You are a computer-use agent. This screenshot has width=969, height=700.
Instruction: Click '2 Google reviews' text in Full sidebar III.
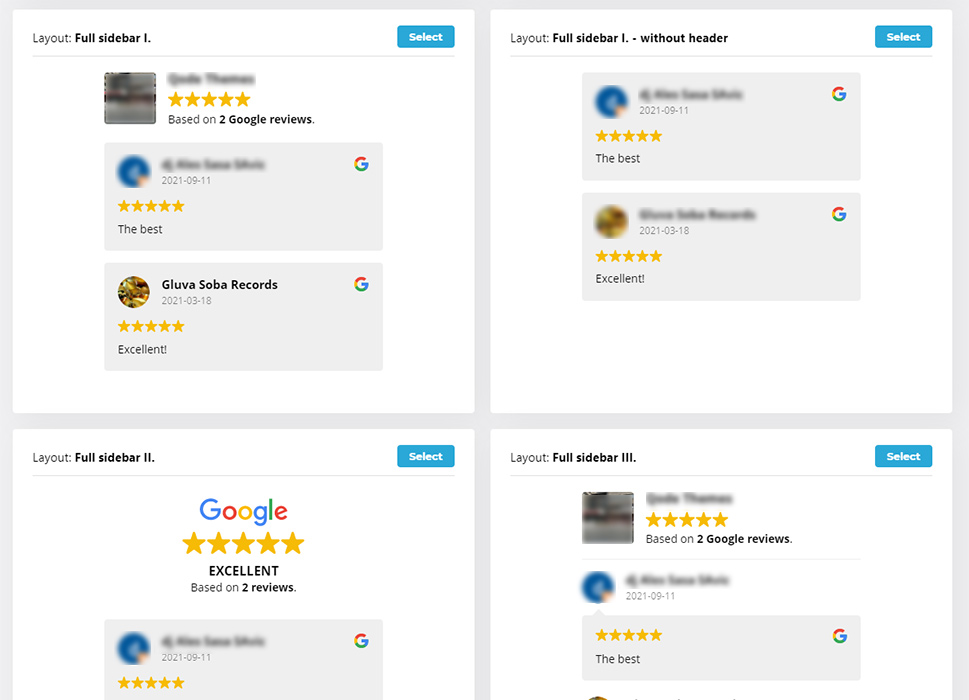743,539
